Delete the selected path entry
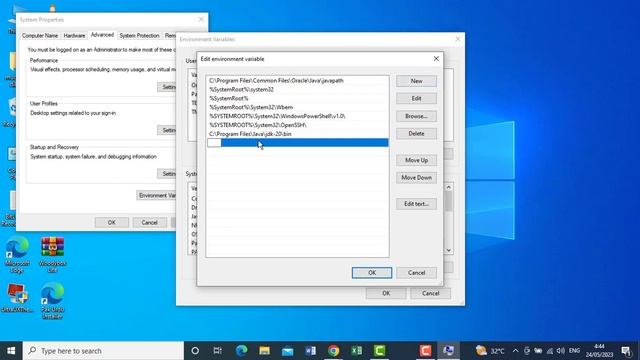This screenshot has width=640, height=360. click(416, 133)
